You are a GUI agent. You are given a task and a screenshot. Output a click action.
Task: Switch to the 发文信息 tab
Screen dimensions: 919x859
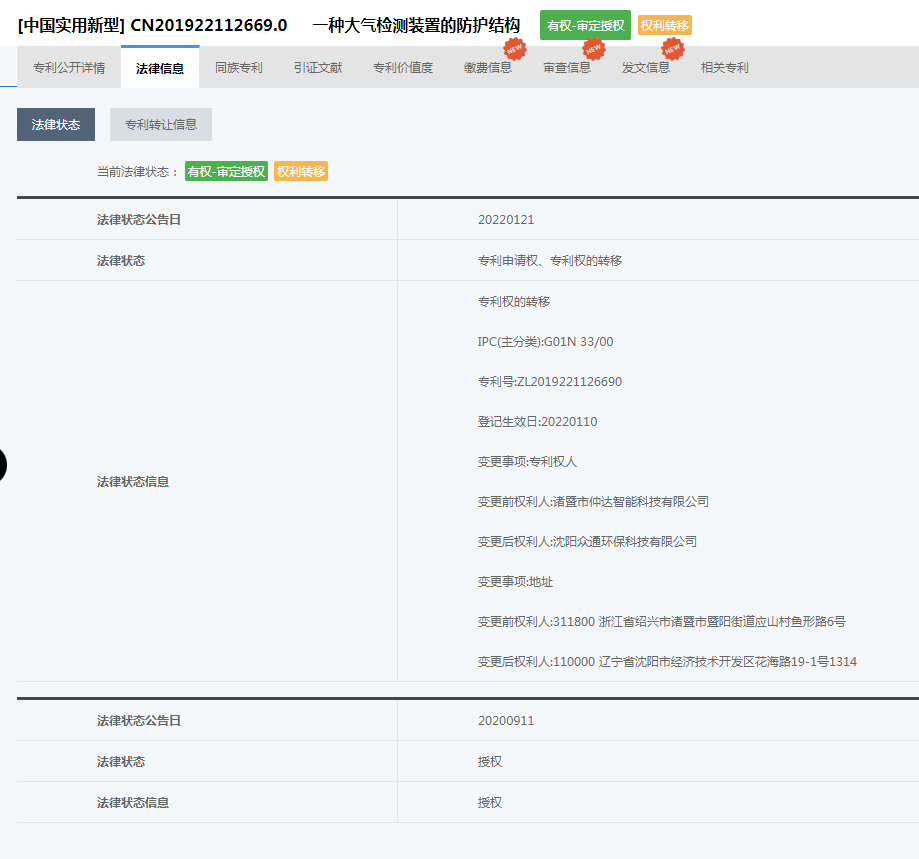coord(646,68)
